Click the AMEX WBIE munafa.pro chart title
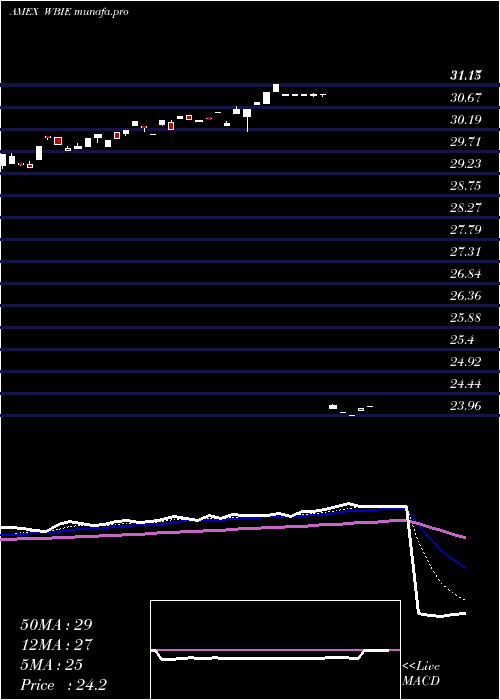500x700 pixels. tap(69, 12)
